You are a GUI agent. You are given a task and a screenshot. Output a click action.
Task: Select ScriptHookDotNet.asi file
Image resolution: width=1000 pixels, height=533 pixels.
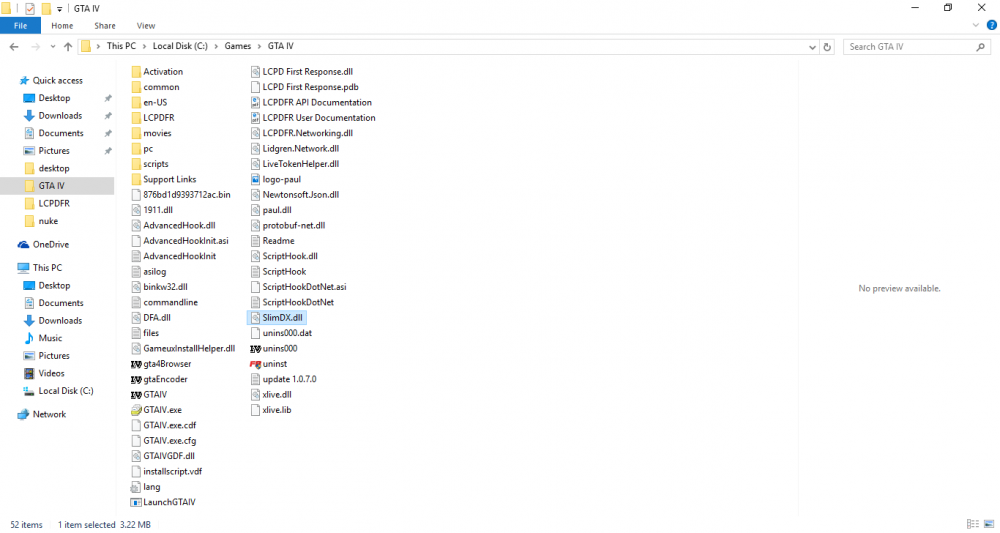click(298, 287)
